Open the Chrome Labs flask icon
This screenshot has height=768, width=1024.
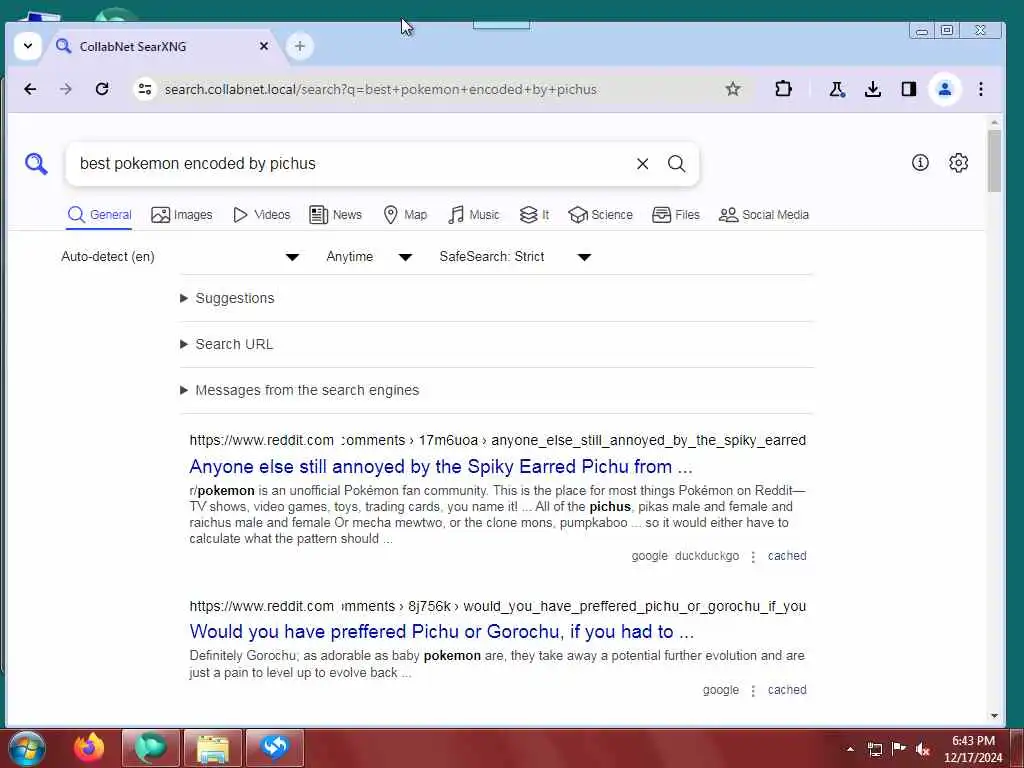point(837,89)
